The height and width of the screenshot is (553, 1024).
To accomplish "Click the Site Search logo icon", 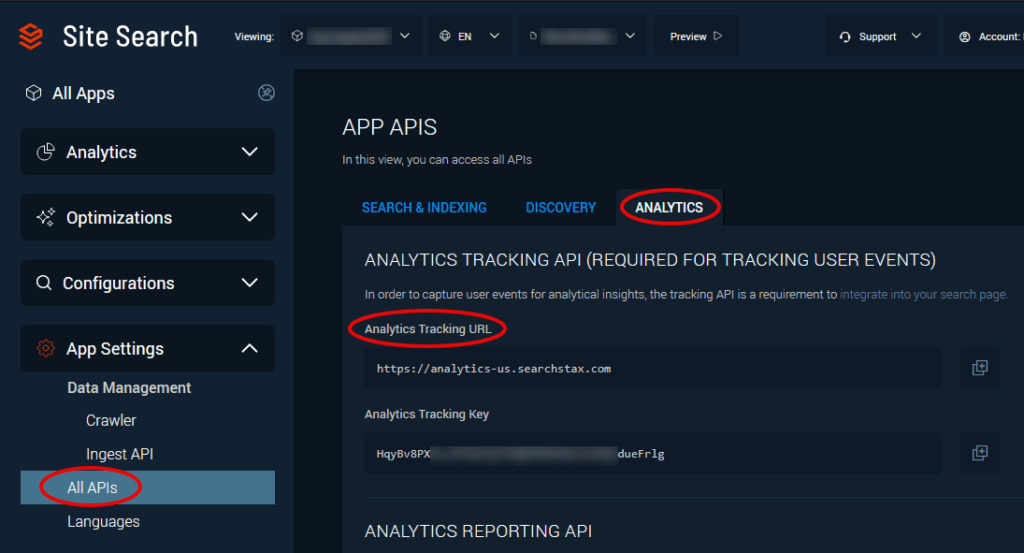I will 31,37.
